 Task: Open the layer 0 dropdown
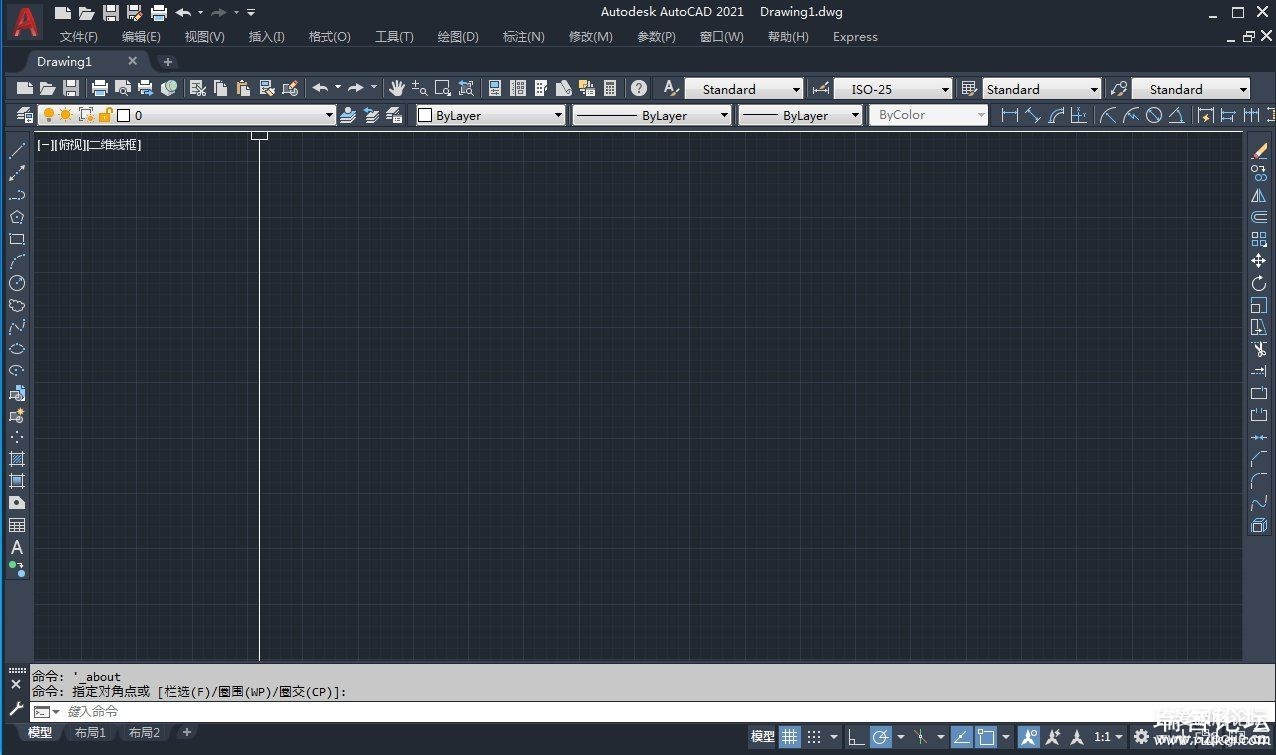click(x=330, y=115)
